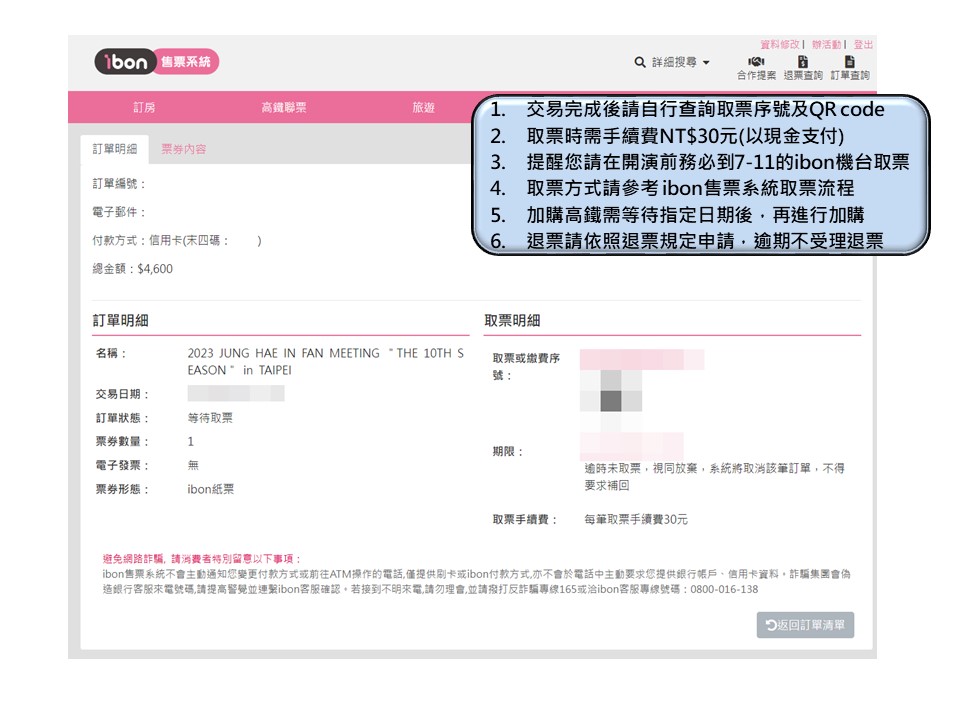
Task: Open the 訂房 menu item
Action: tap(144, 108)
